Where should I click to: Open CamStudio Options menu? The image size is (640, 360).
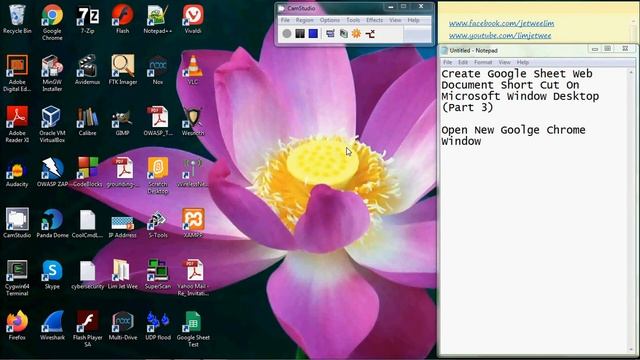(x=329, y=20)
